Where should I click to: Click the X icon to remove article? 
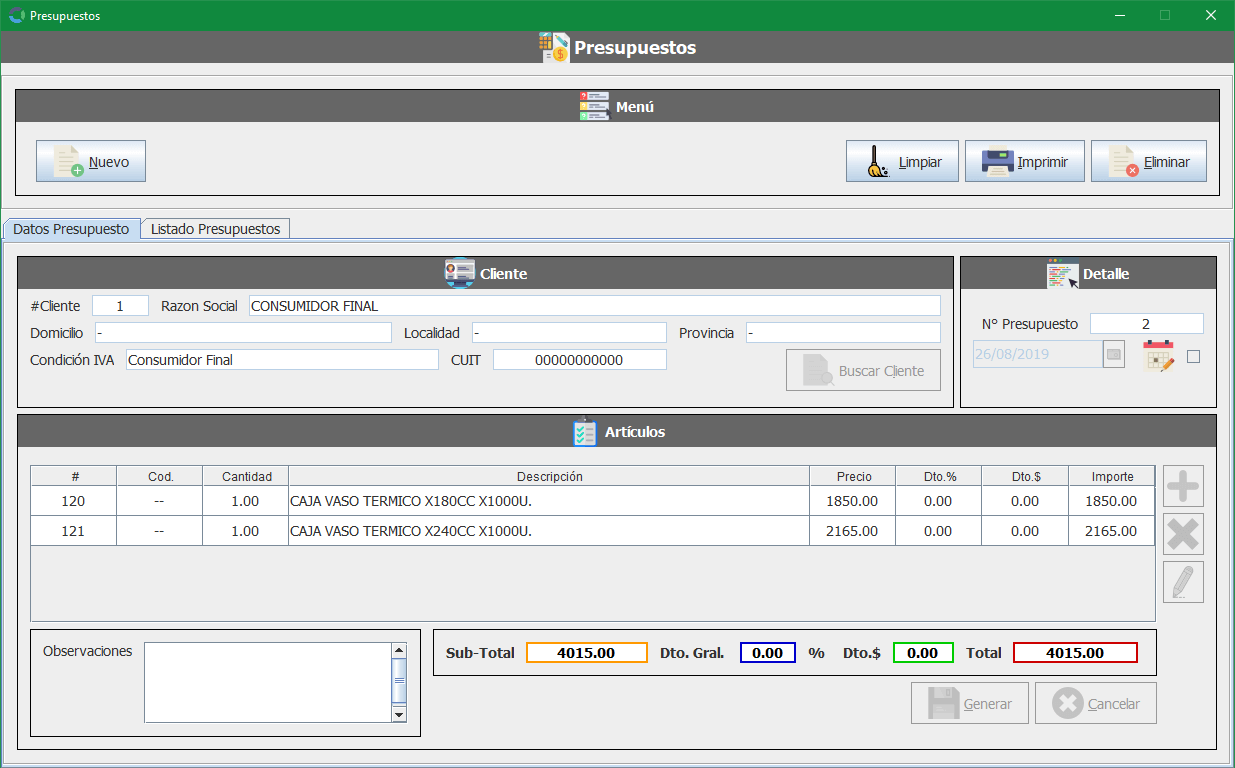(1183, 534)
